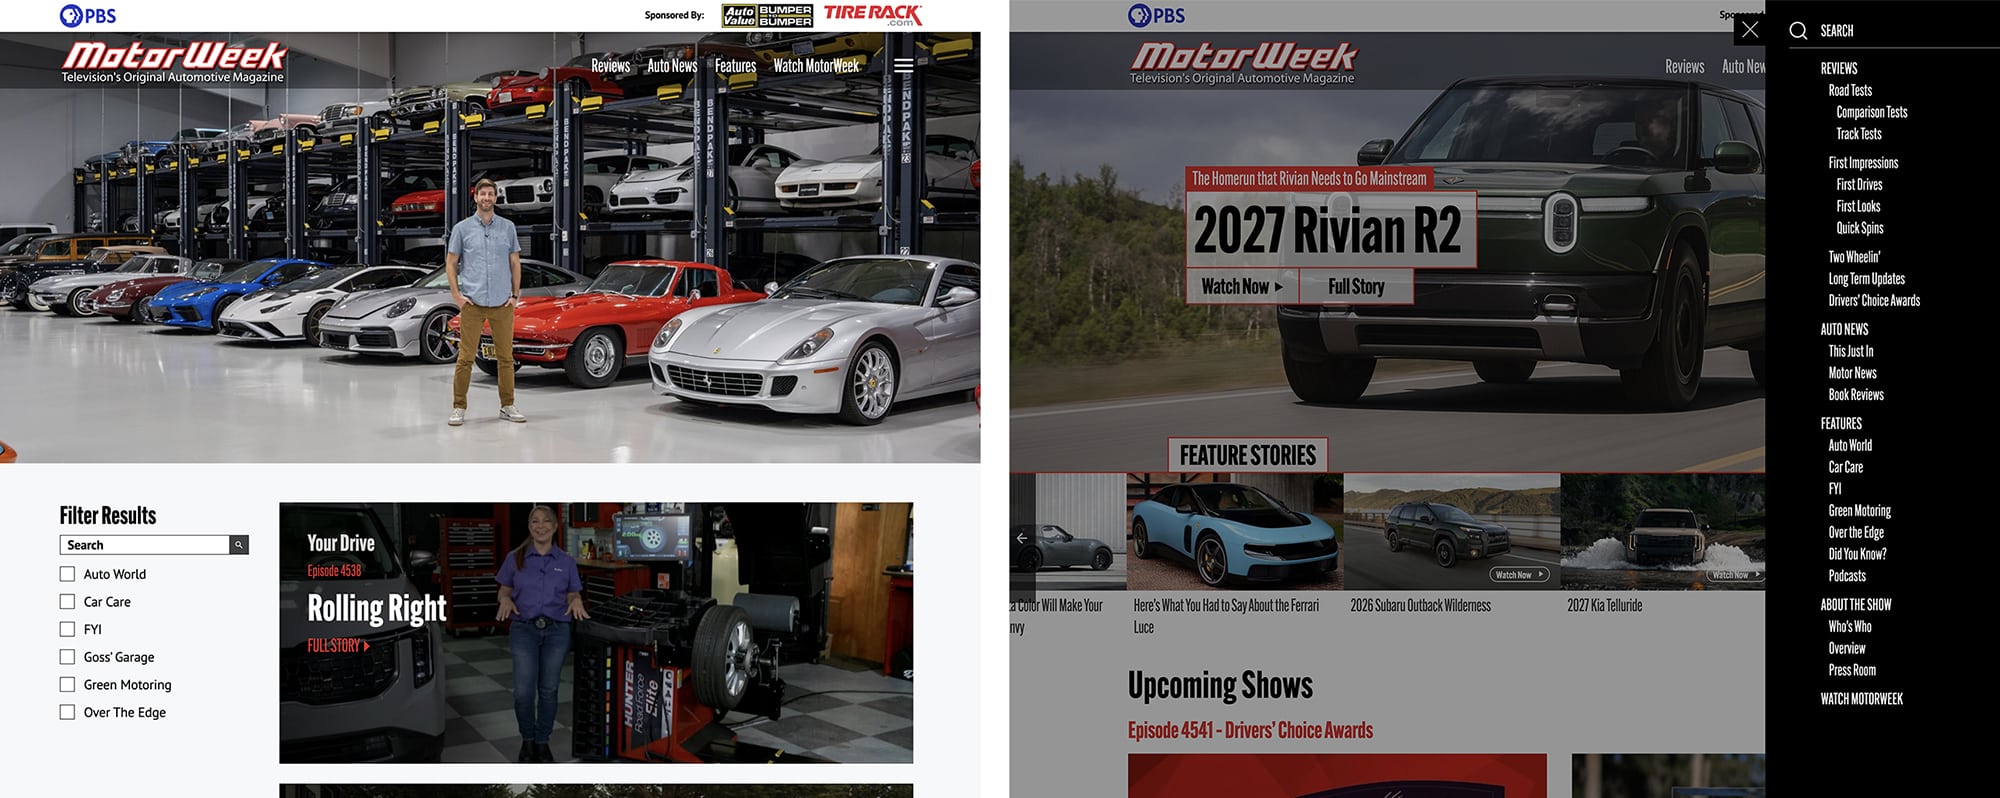The height and width of the screenshot is (798, 2000).
Task: Open Two Wheelin' in the menu
Action: click(x=1854, y=257)
